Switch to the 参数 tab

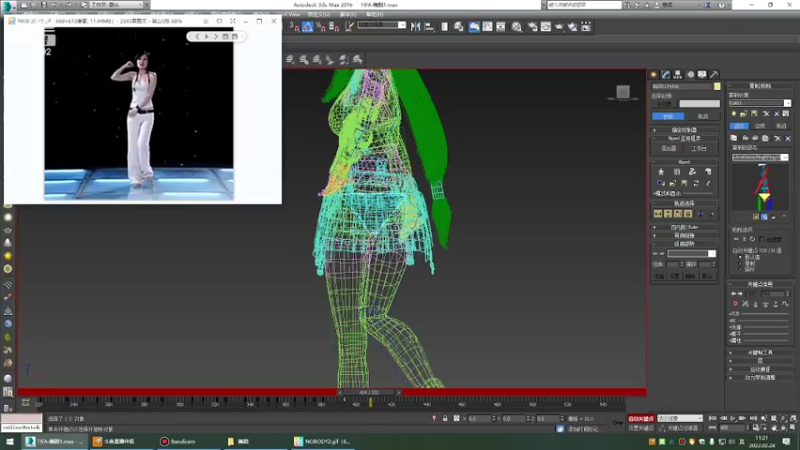tap(668, 116)
